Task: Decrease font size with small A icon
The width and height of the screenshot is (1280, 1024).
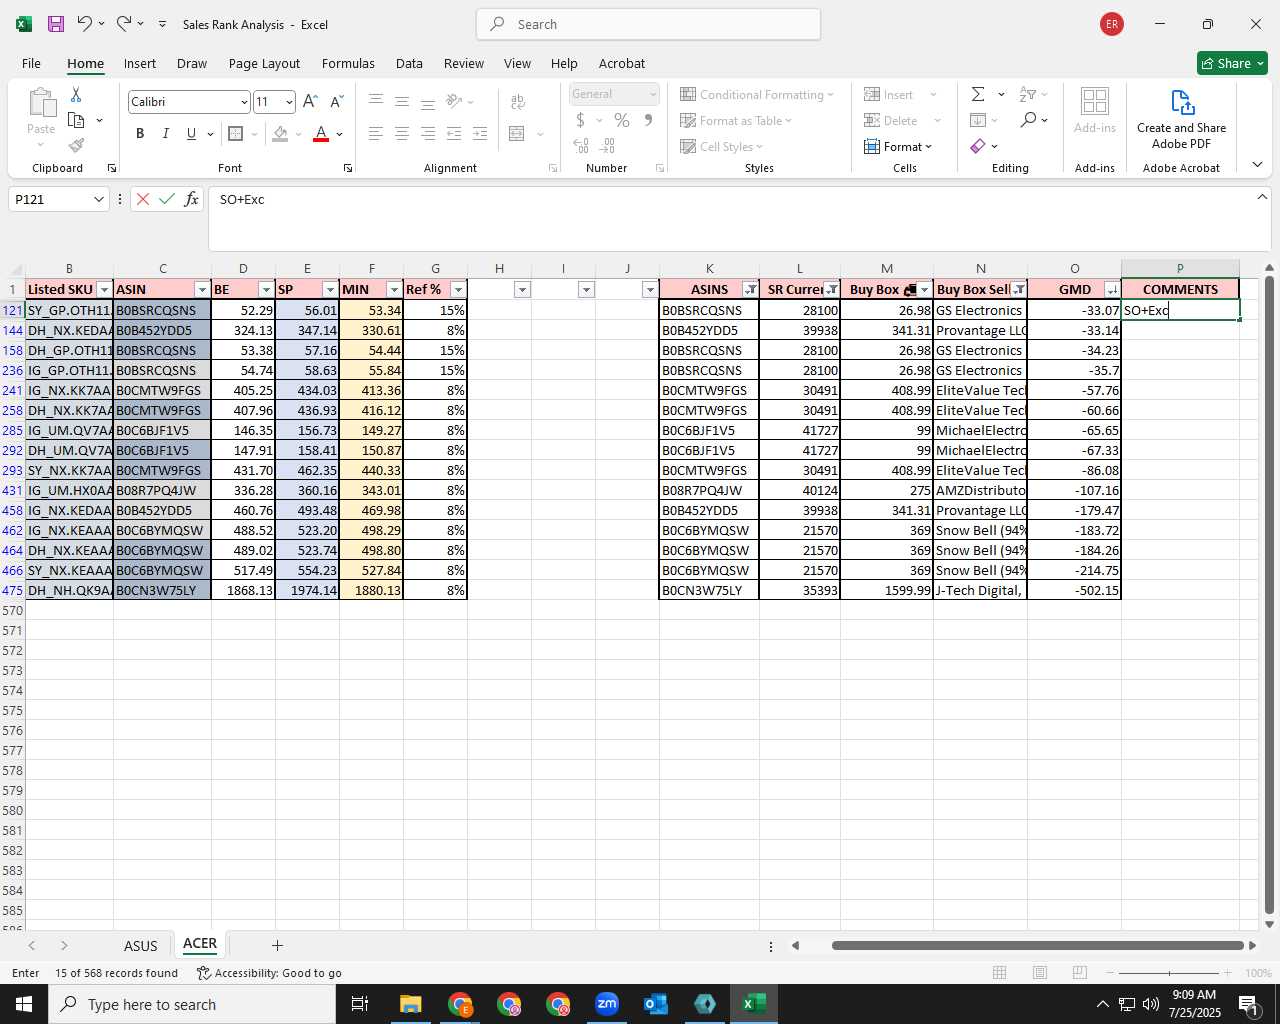Action: point(336,101)
